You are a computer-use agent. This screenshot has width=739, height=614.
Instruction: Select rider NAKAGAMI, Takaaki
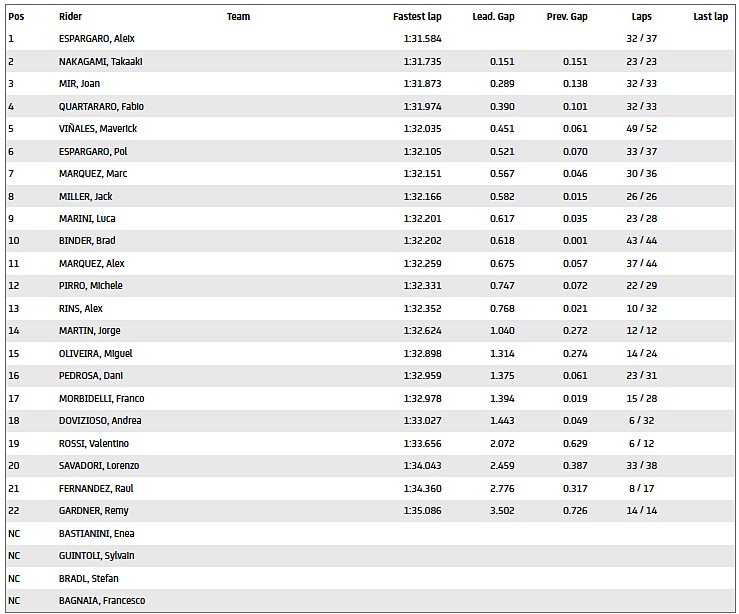point(100,61)
